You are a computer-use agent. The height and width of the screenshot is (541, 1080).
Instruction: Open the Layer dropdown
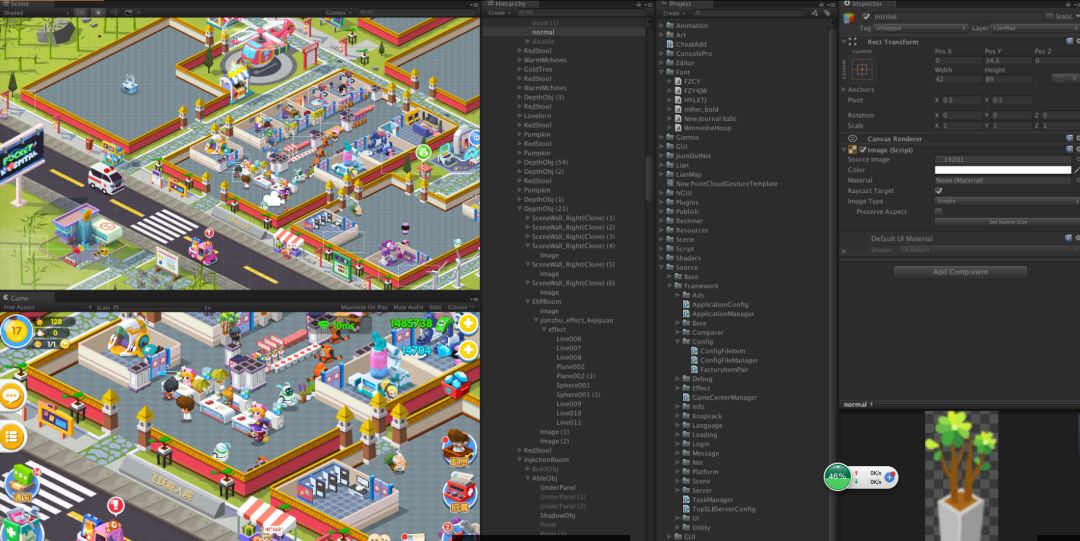tap(1035, 28)
